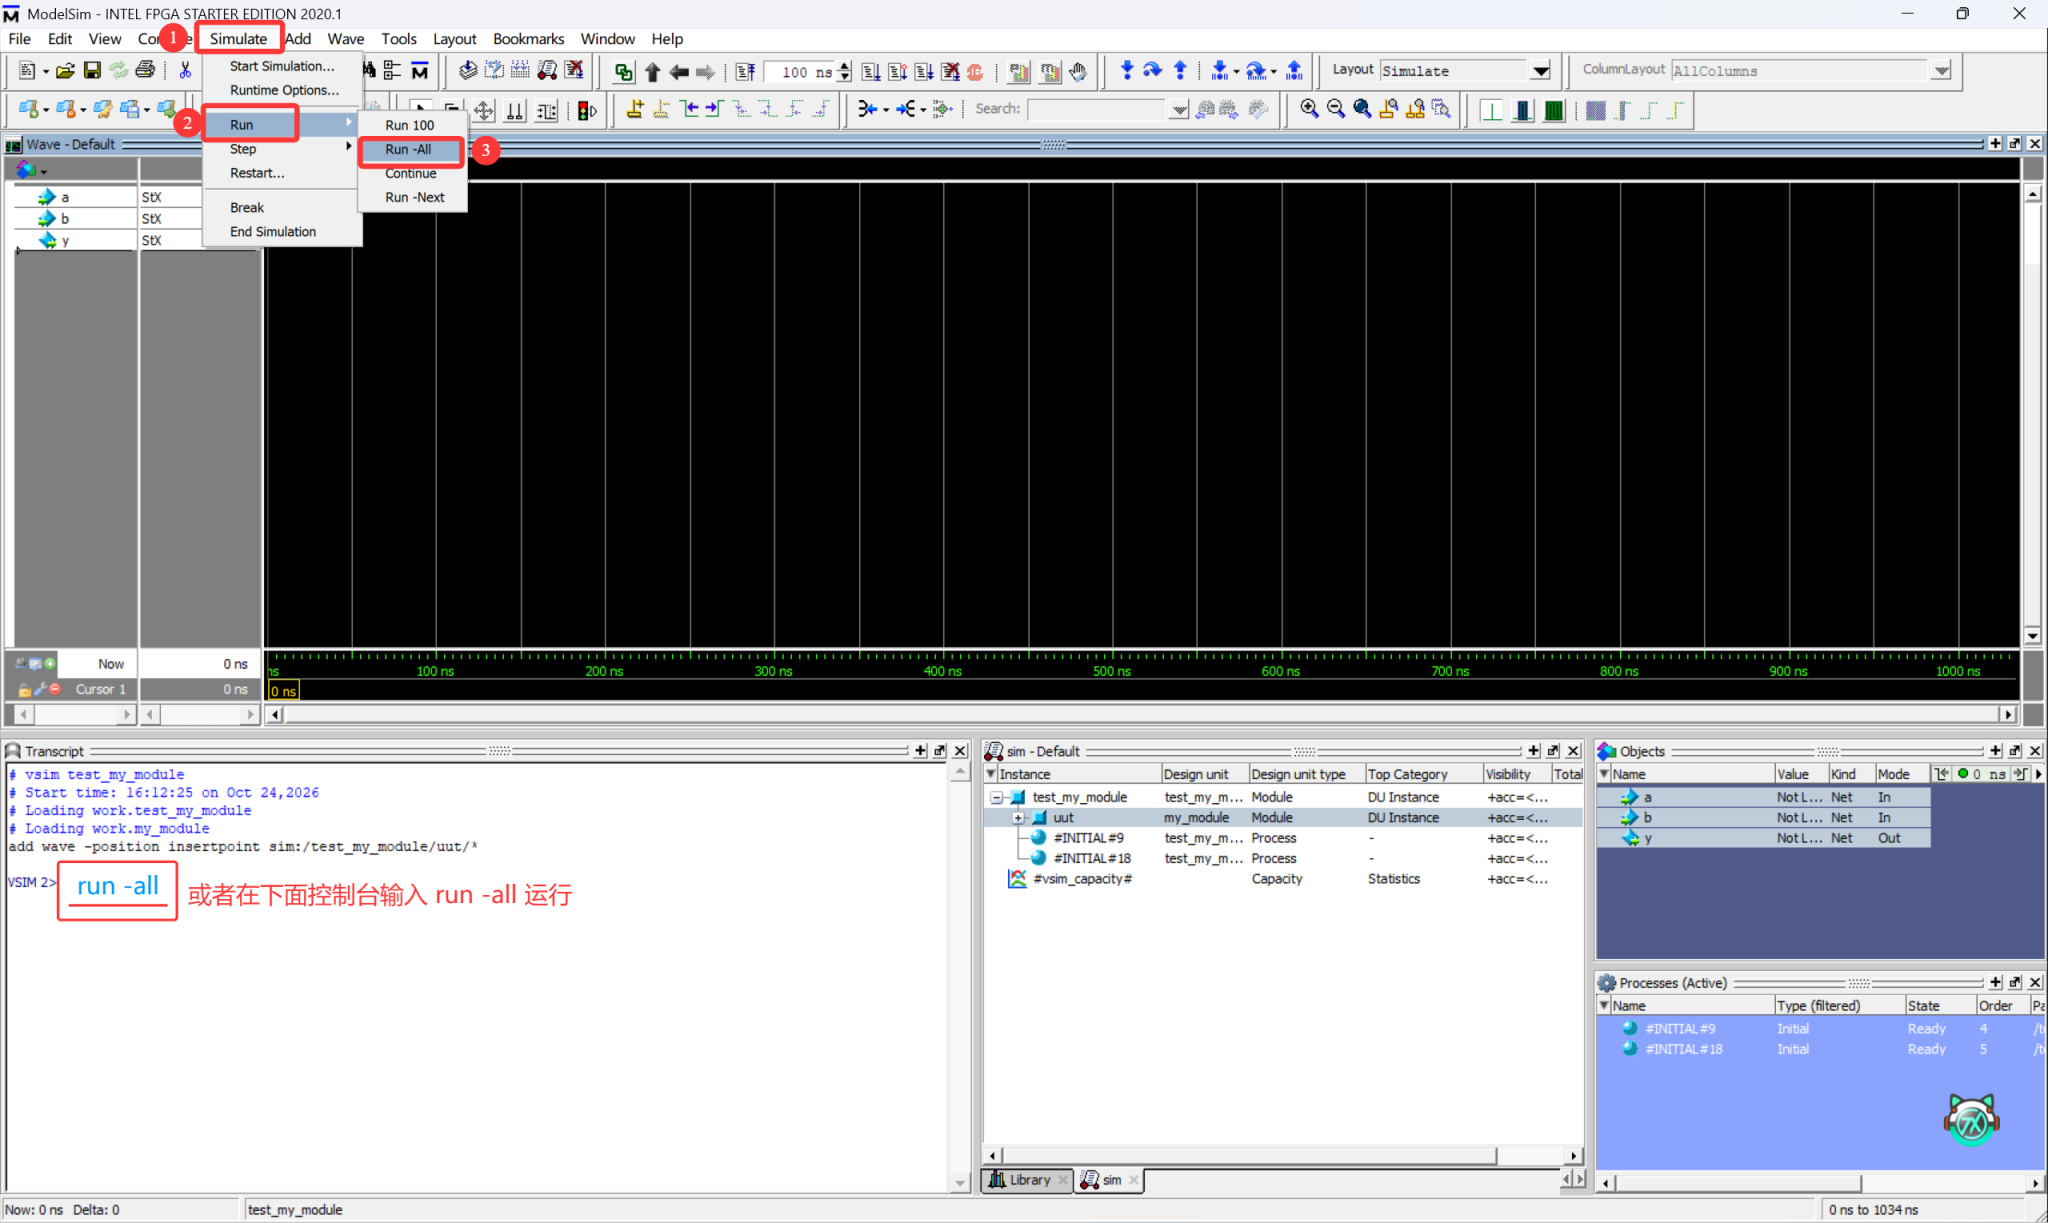The width and height of the screenshot is (2048, 1223).
Task: Click the traffic light stop icon
Action: 587,110
